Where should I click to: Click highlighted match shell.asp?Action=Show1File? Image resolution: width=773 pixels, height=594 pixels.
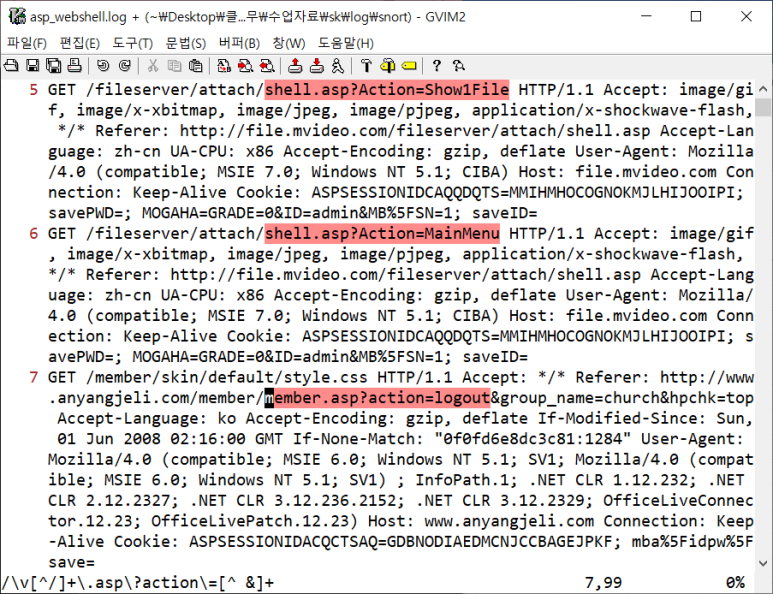click(387, 90)
